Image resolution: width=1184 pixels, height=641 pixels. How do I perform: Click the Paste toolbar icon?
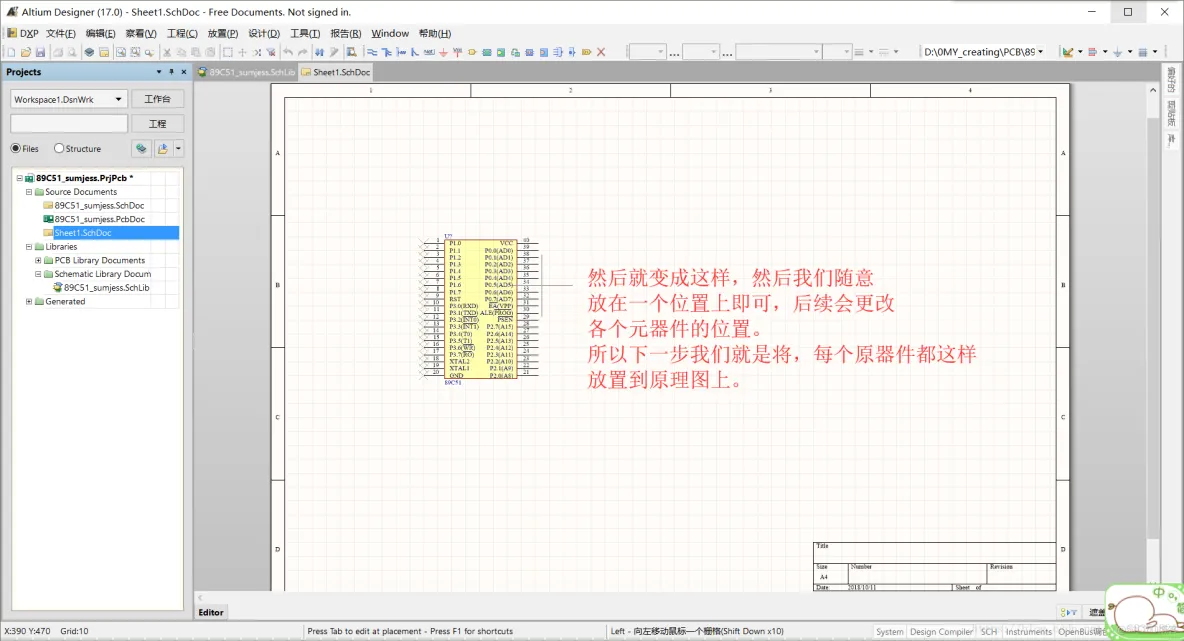point(196,52)
